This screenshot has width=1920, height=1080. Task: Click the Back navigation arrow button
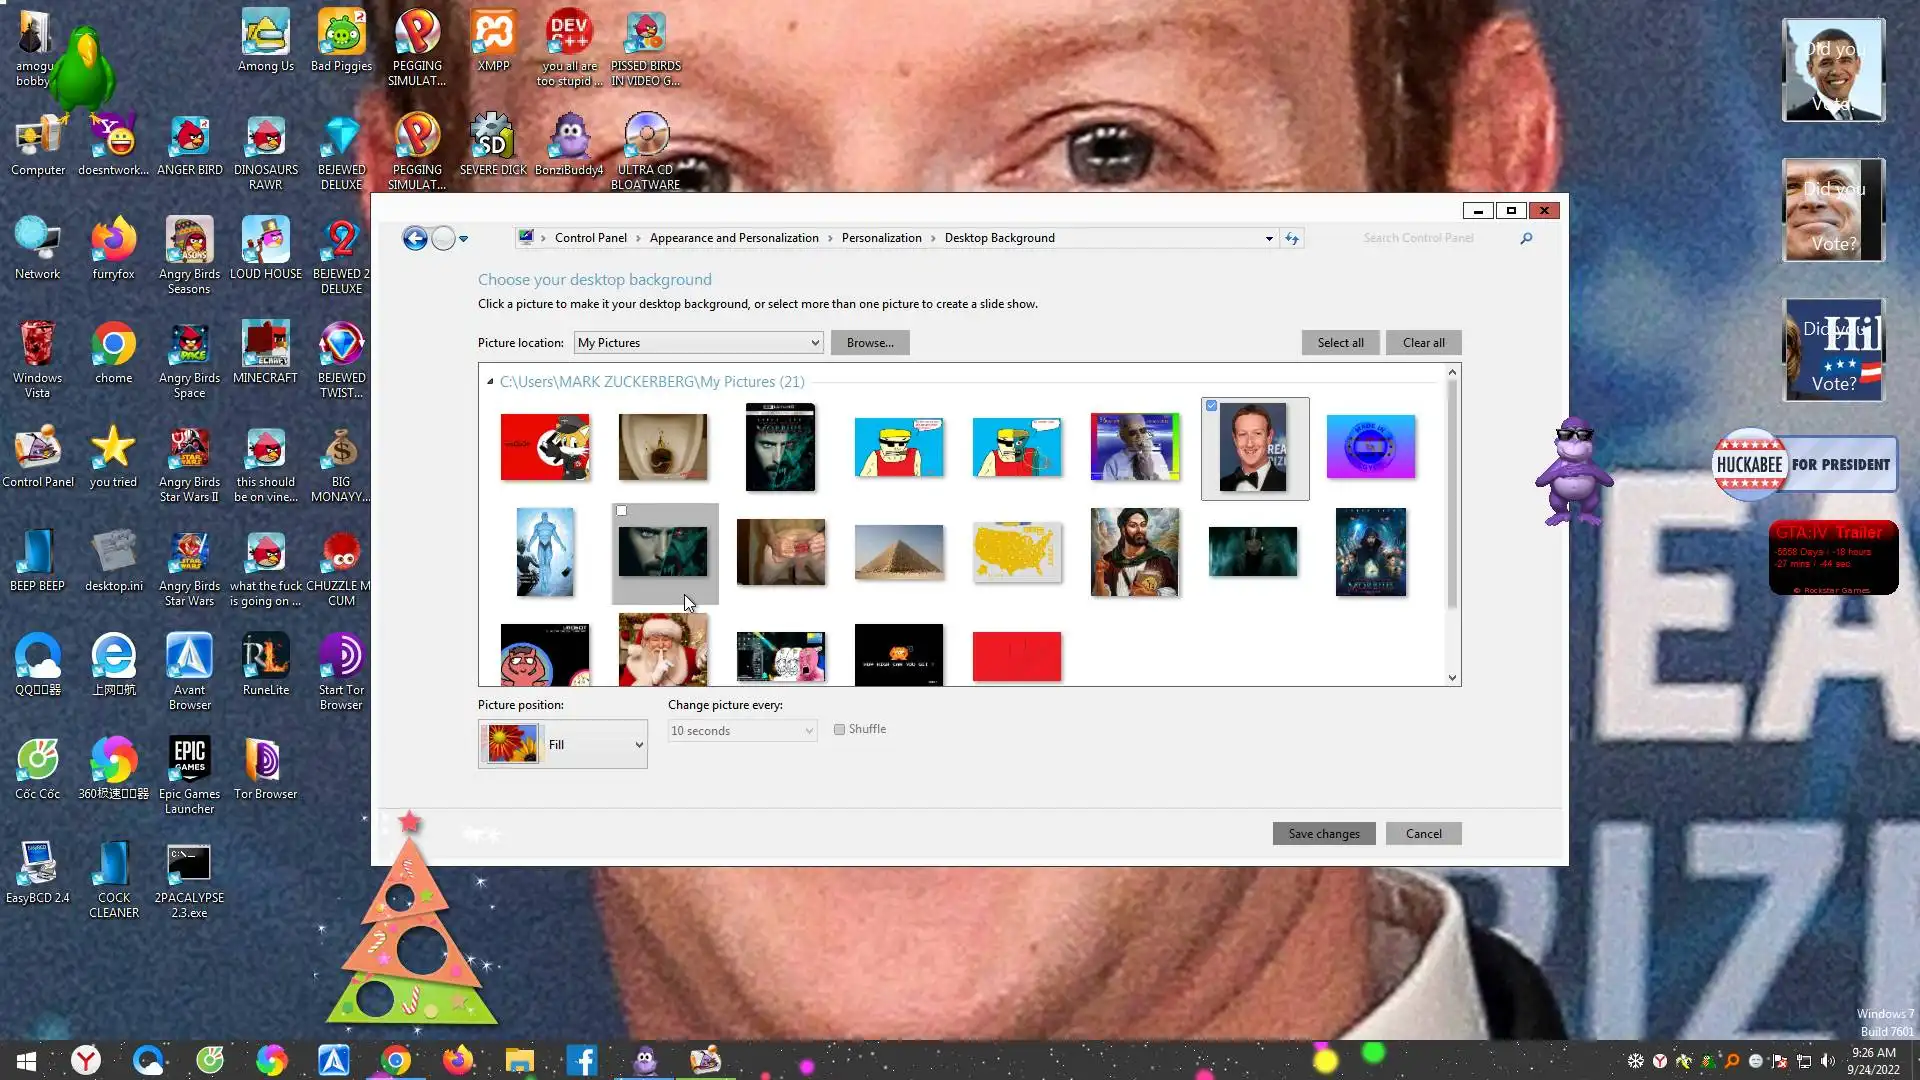coord(415,238)
